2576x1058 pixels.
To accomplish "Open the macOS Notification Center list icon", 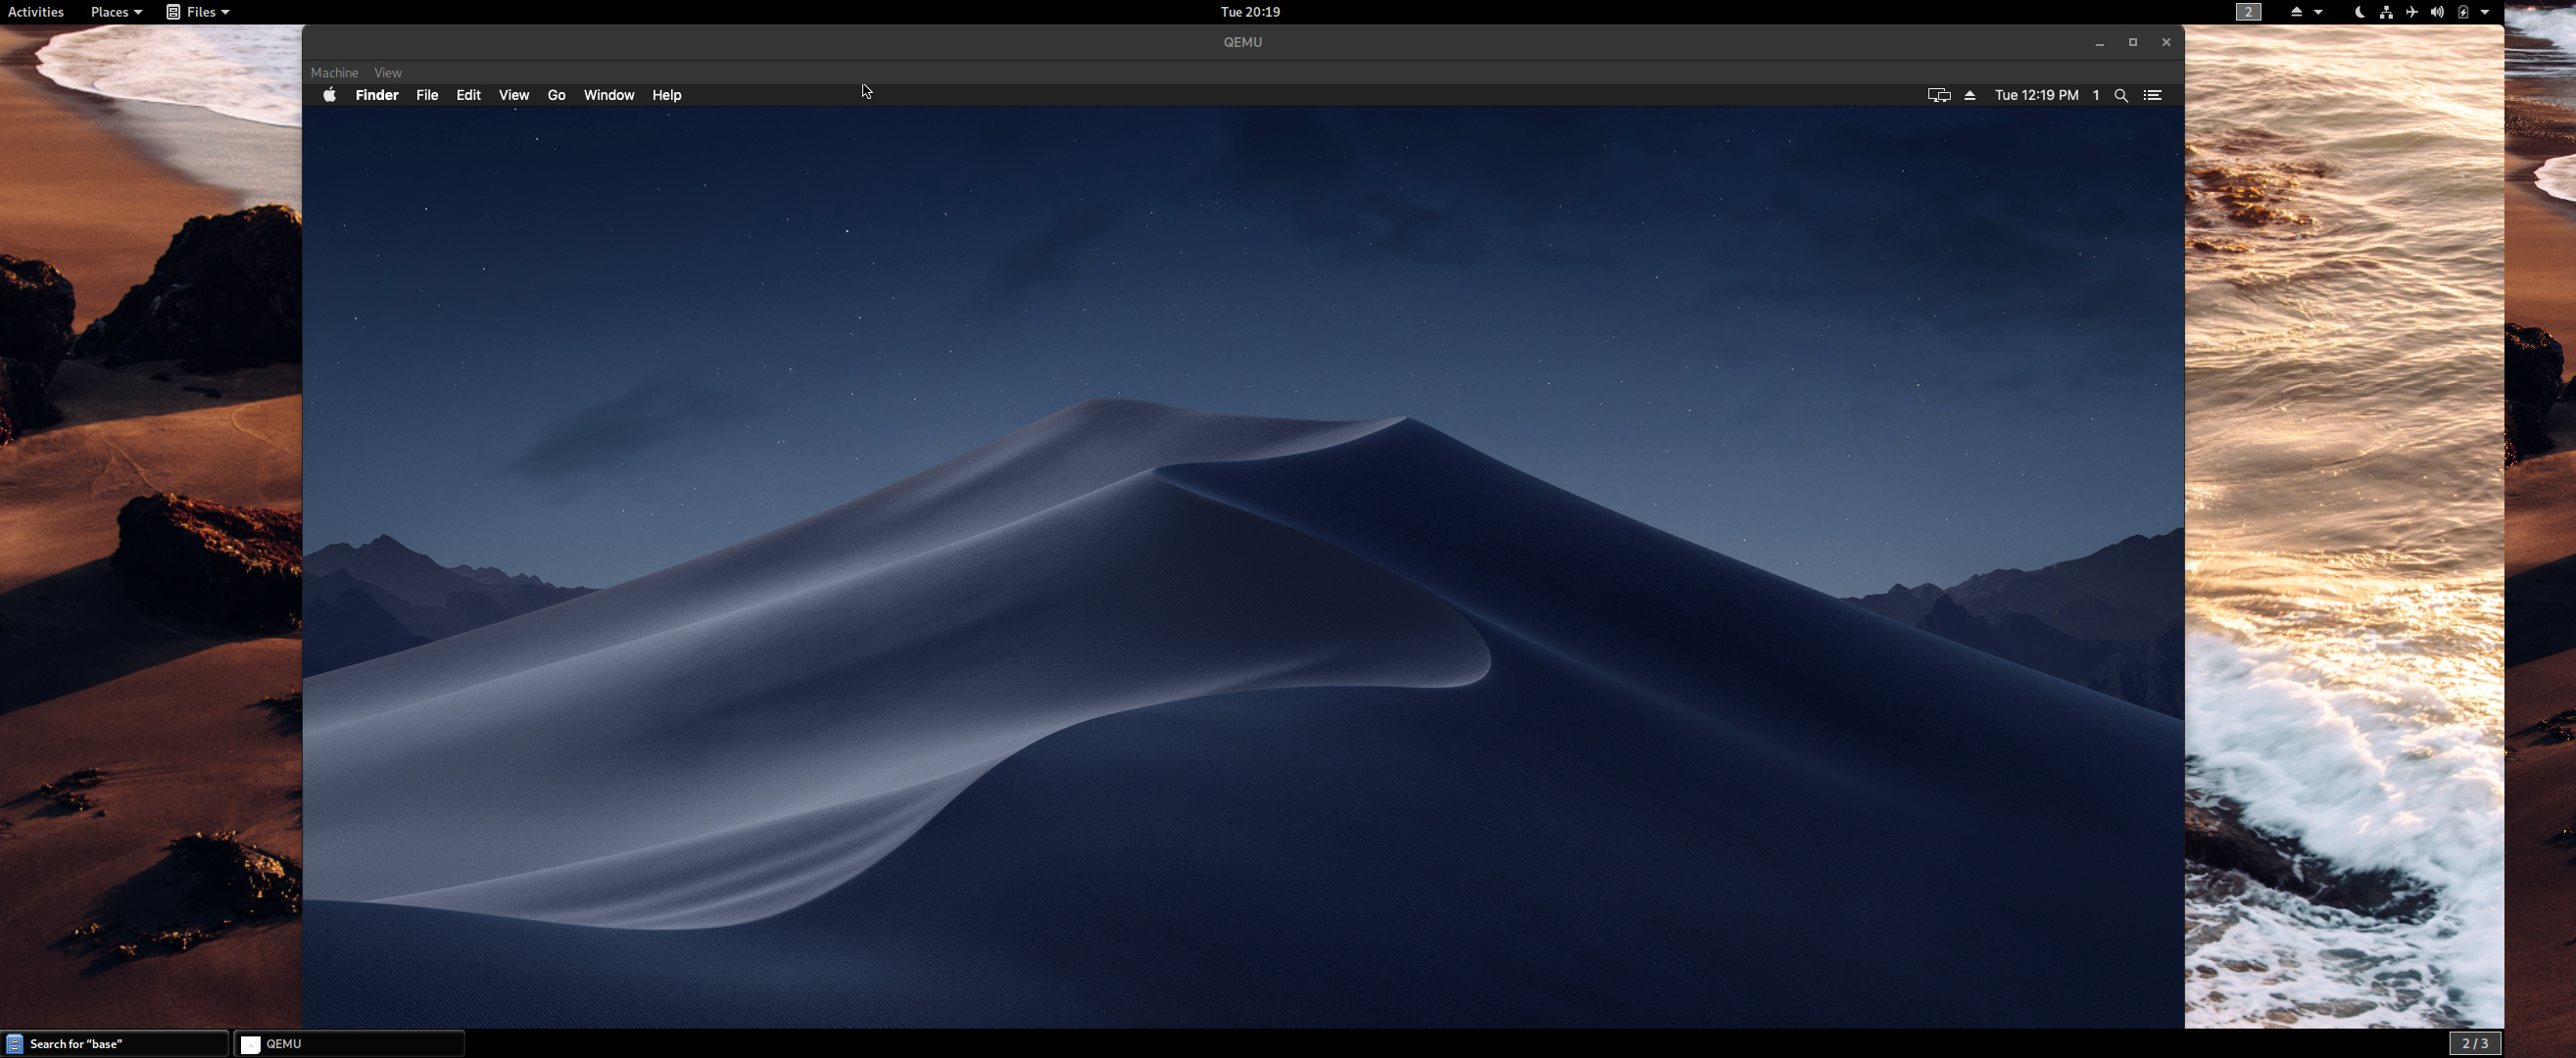I will click(x=2153, y=95).
